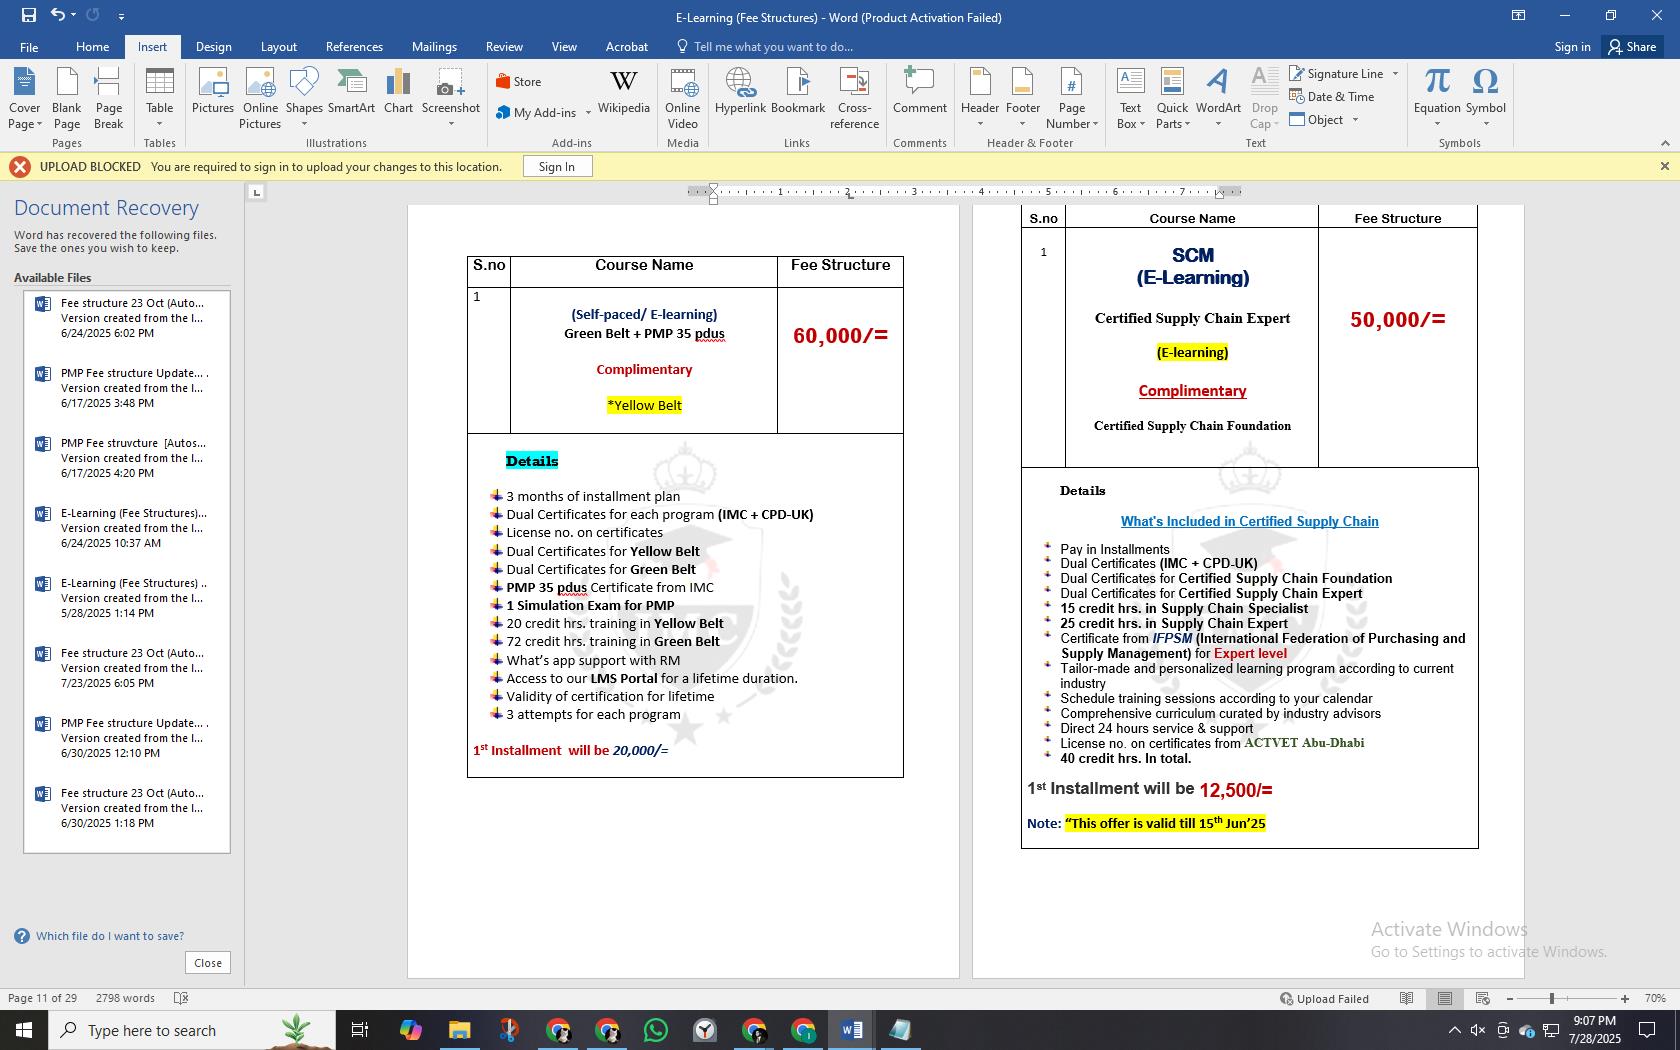Open Online Pictures tool
The height and width of the screenshot is (1050, 1680).
260,98
